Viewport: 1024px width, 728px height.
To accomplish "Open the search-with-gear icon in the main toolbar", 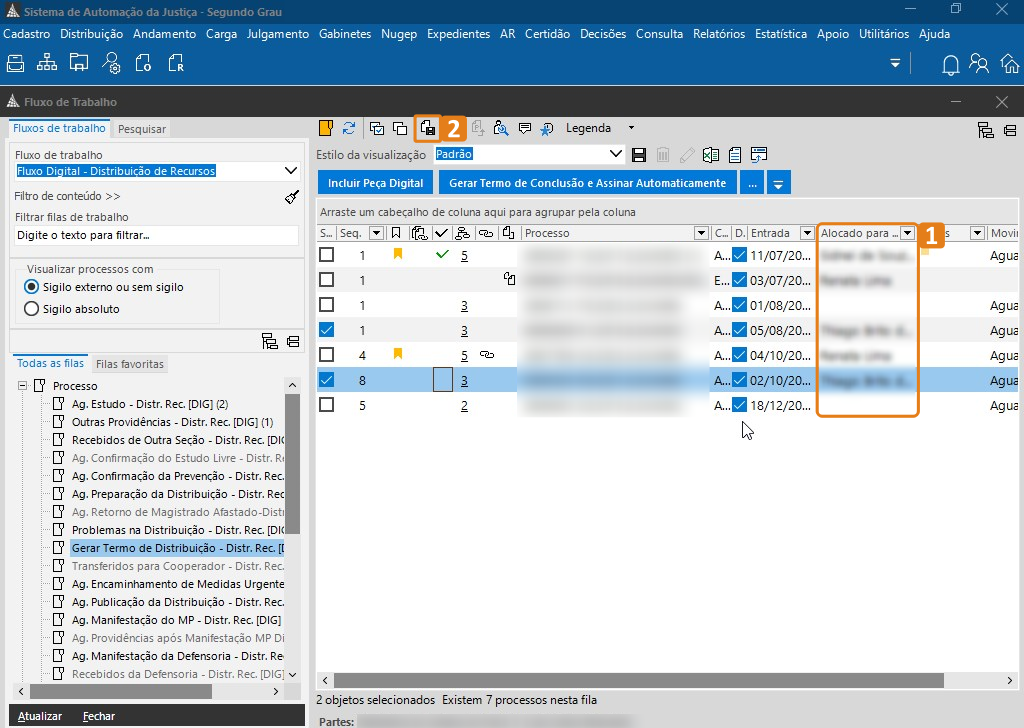I will click(111, 63).
